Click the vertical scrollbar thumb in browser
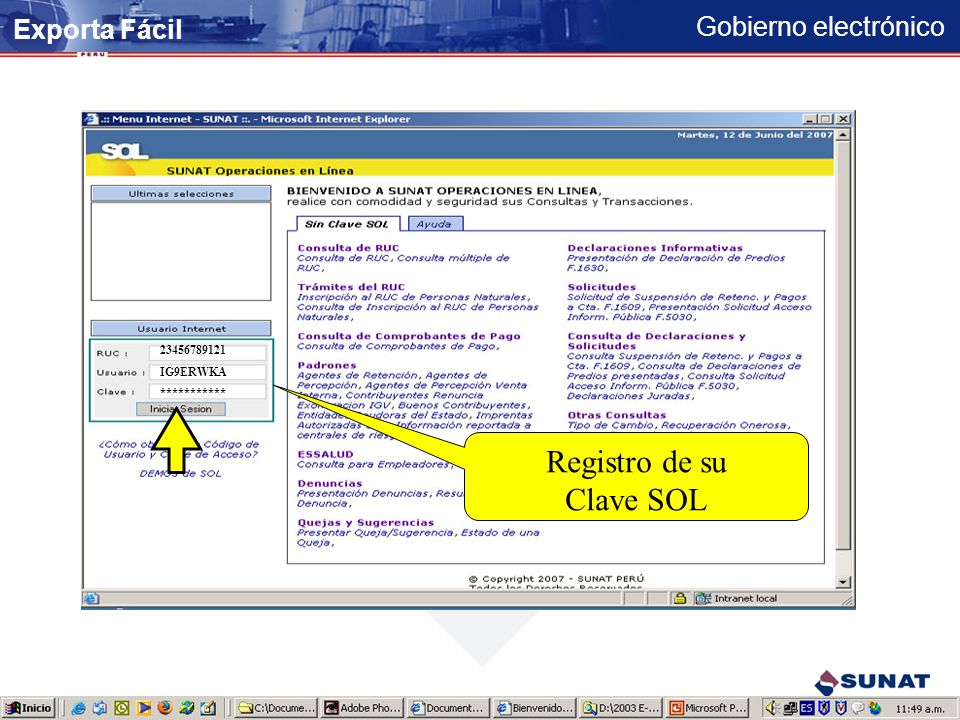The width and height of the screenshot is (960, 720). 843,346
